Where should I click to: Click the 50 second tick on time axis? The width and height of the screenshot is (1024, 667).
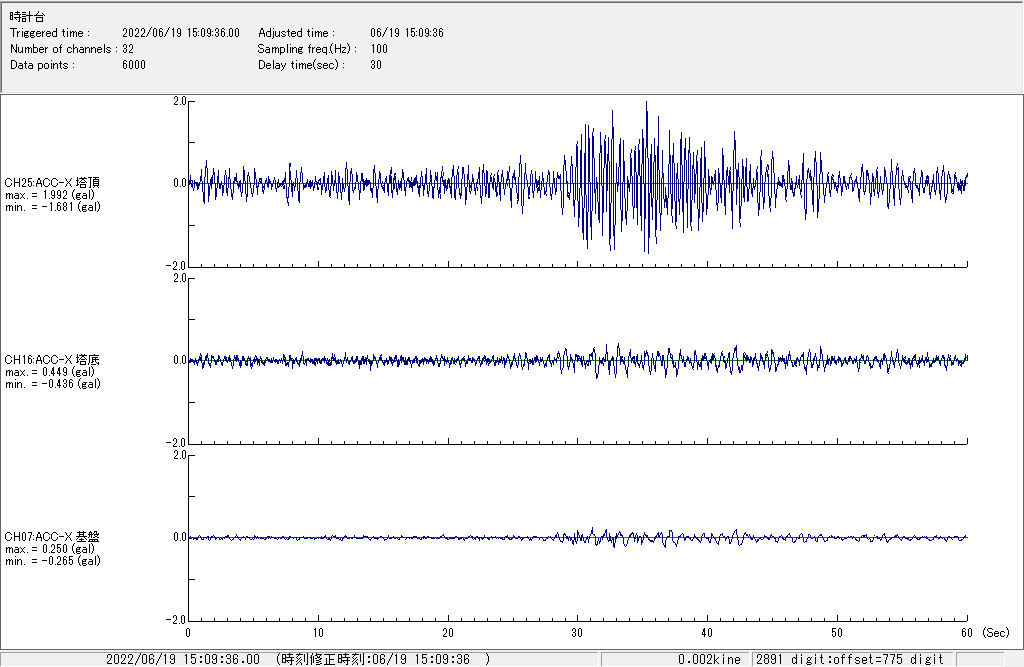[837, 633]
